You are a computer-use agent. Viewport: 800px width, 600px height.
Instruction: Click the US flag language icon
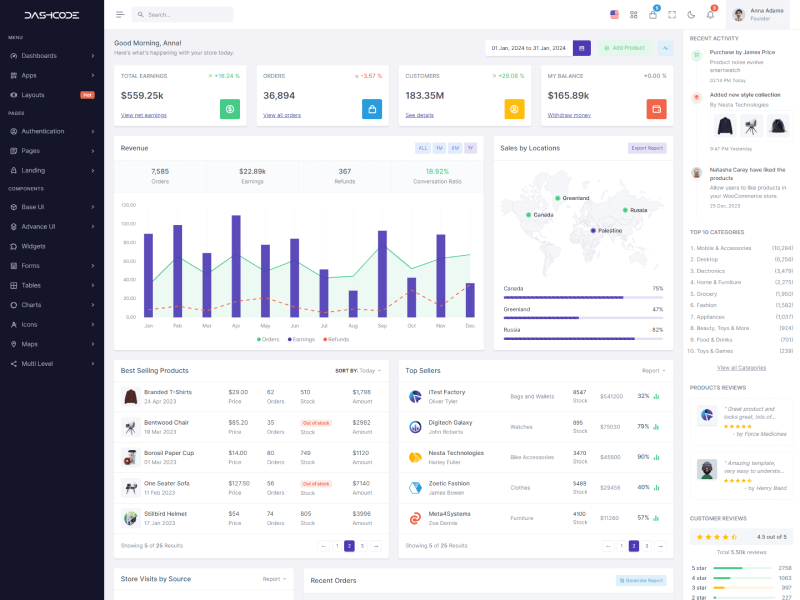click(614, 15)
